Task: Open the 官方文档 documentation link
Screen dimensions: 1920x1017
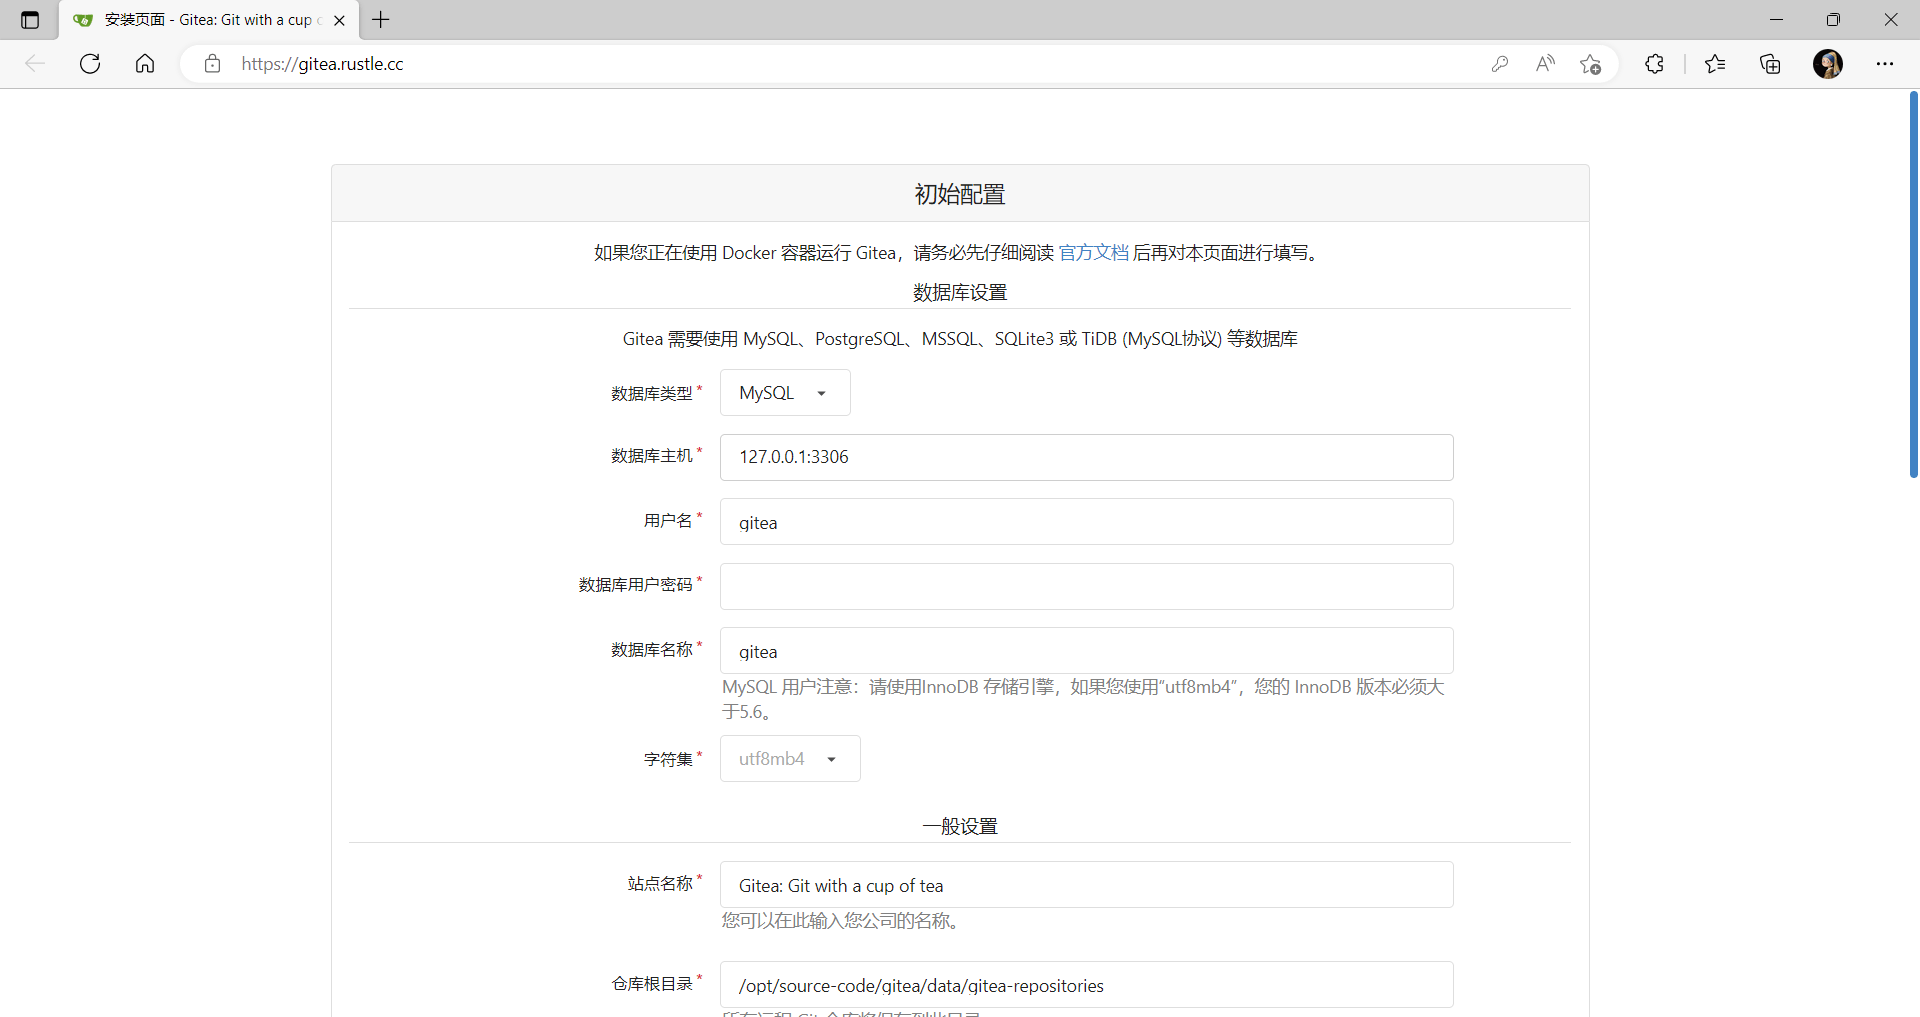Action: point(1093,253)
